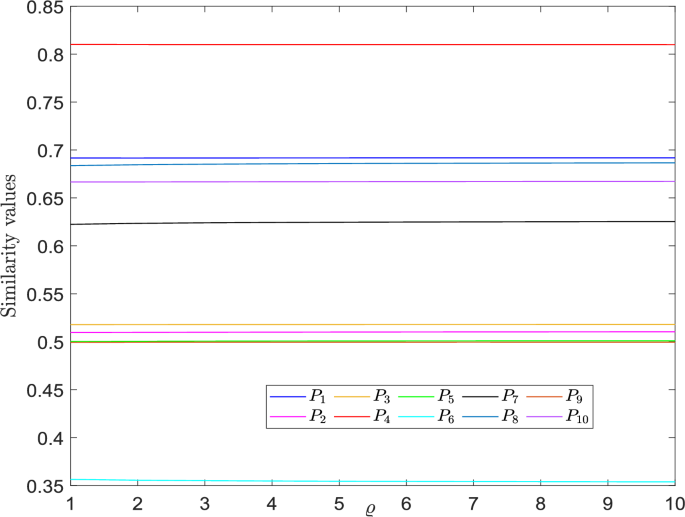Click x-axis tick label 8
685x517 pixels.
coord(540,504)
